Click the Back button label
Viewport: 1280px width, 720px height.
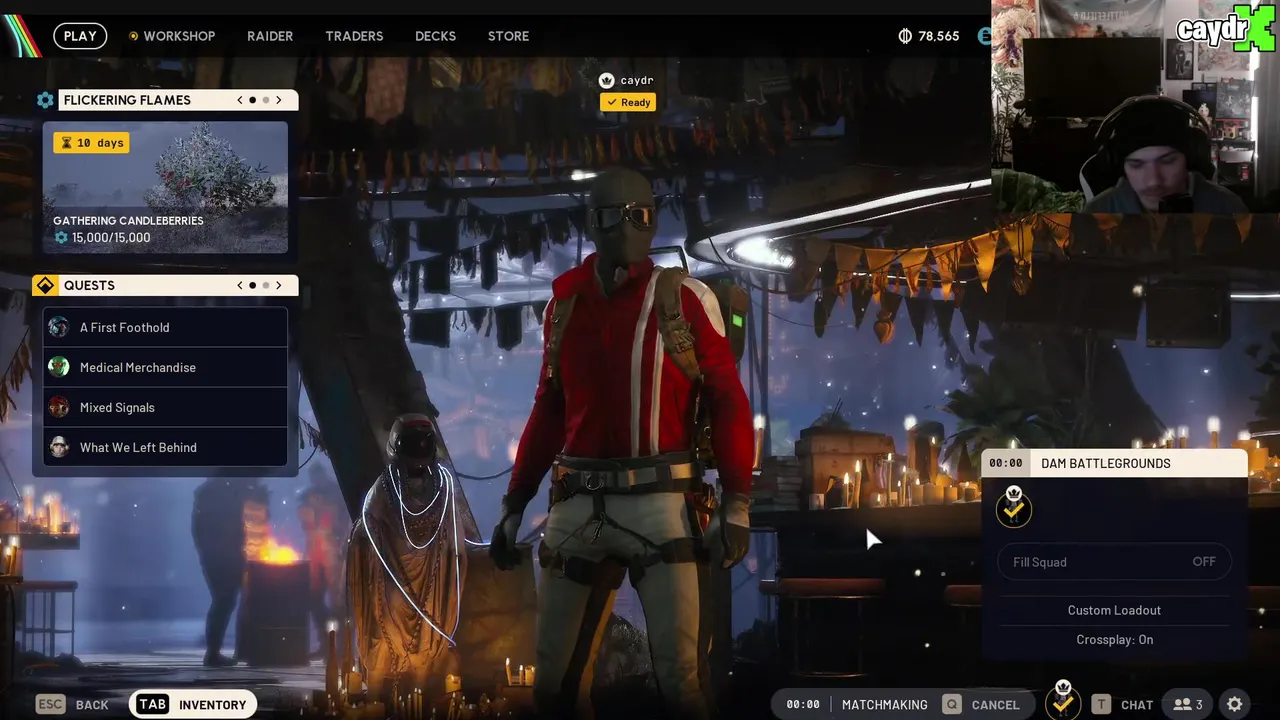tap(92, 705)
